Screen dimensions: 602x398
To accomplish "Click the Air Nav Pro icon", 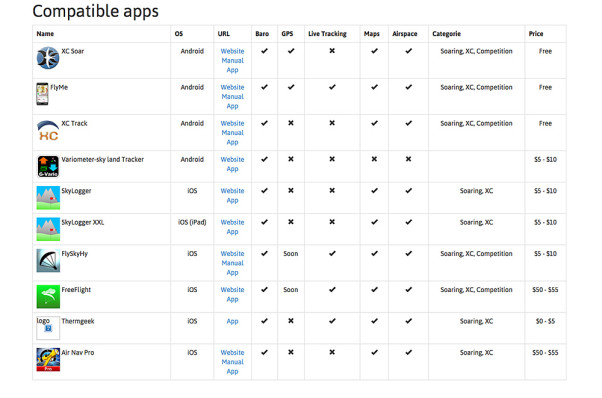I will [48, 360].
